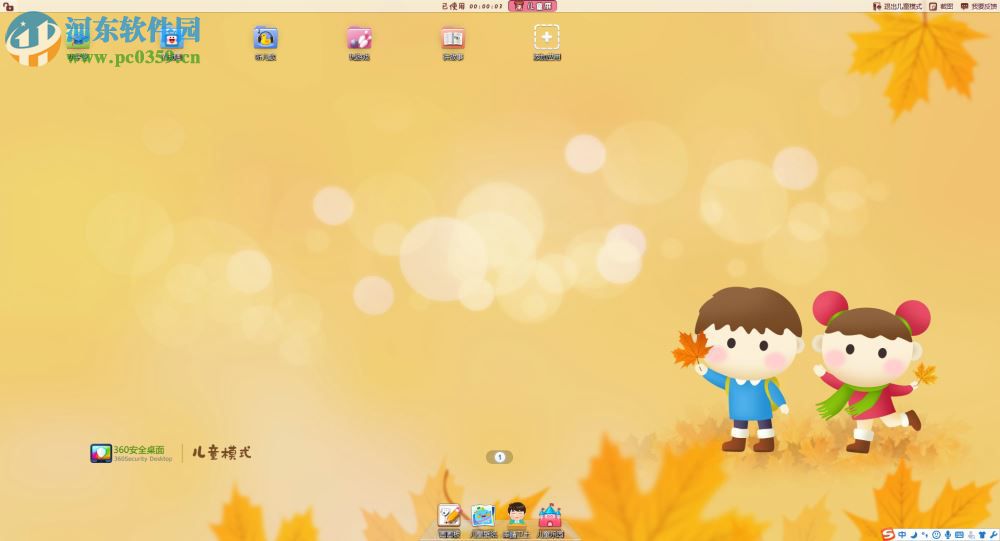Open the 听儿歌 duck headphones icon
1000x541 pixels.
pyautogui.click(x=265, y=38)
